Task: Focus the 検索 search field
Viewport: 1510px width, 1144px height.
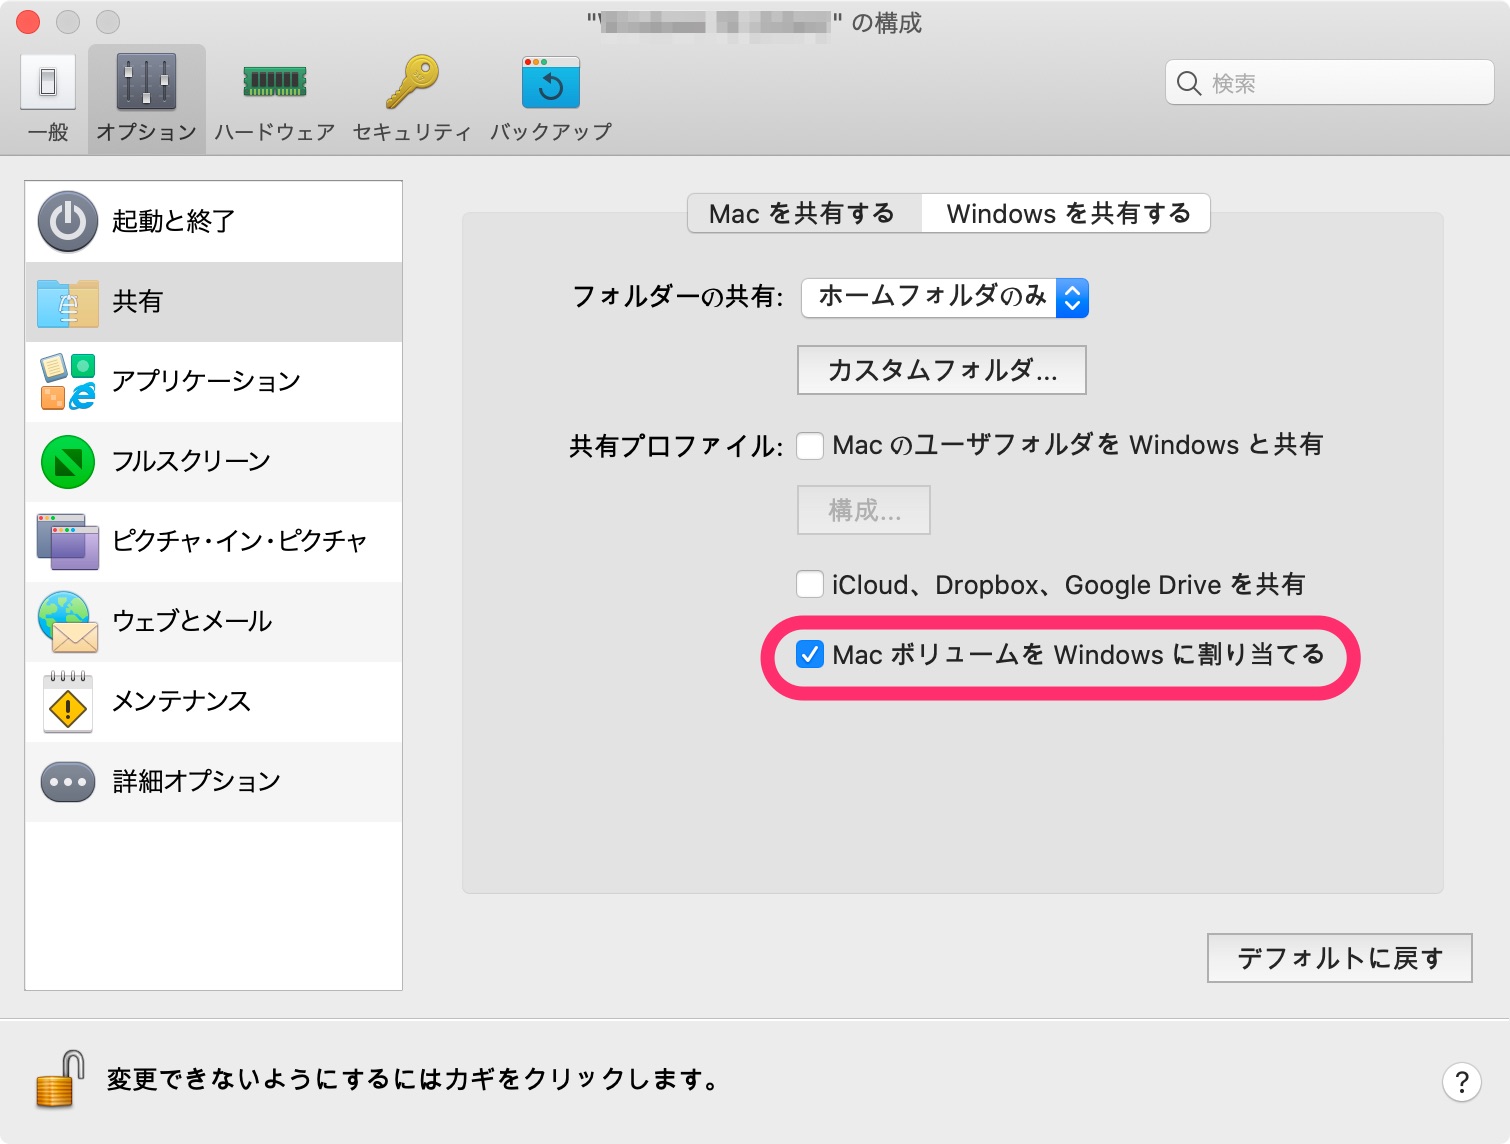Action: coord(1330,83)
